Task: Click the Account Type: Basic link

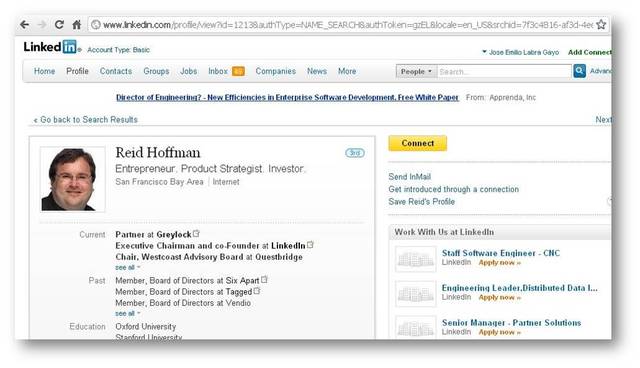Action: tap(118, 50)
